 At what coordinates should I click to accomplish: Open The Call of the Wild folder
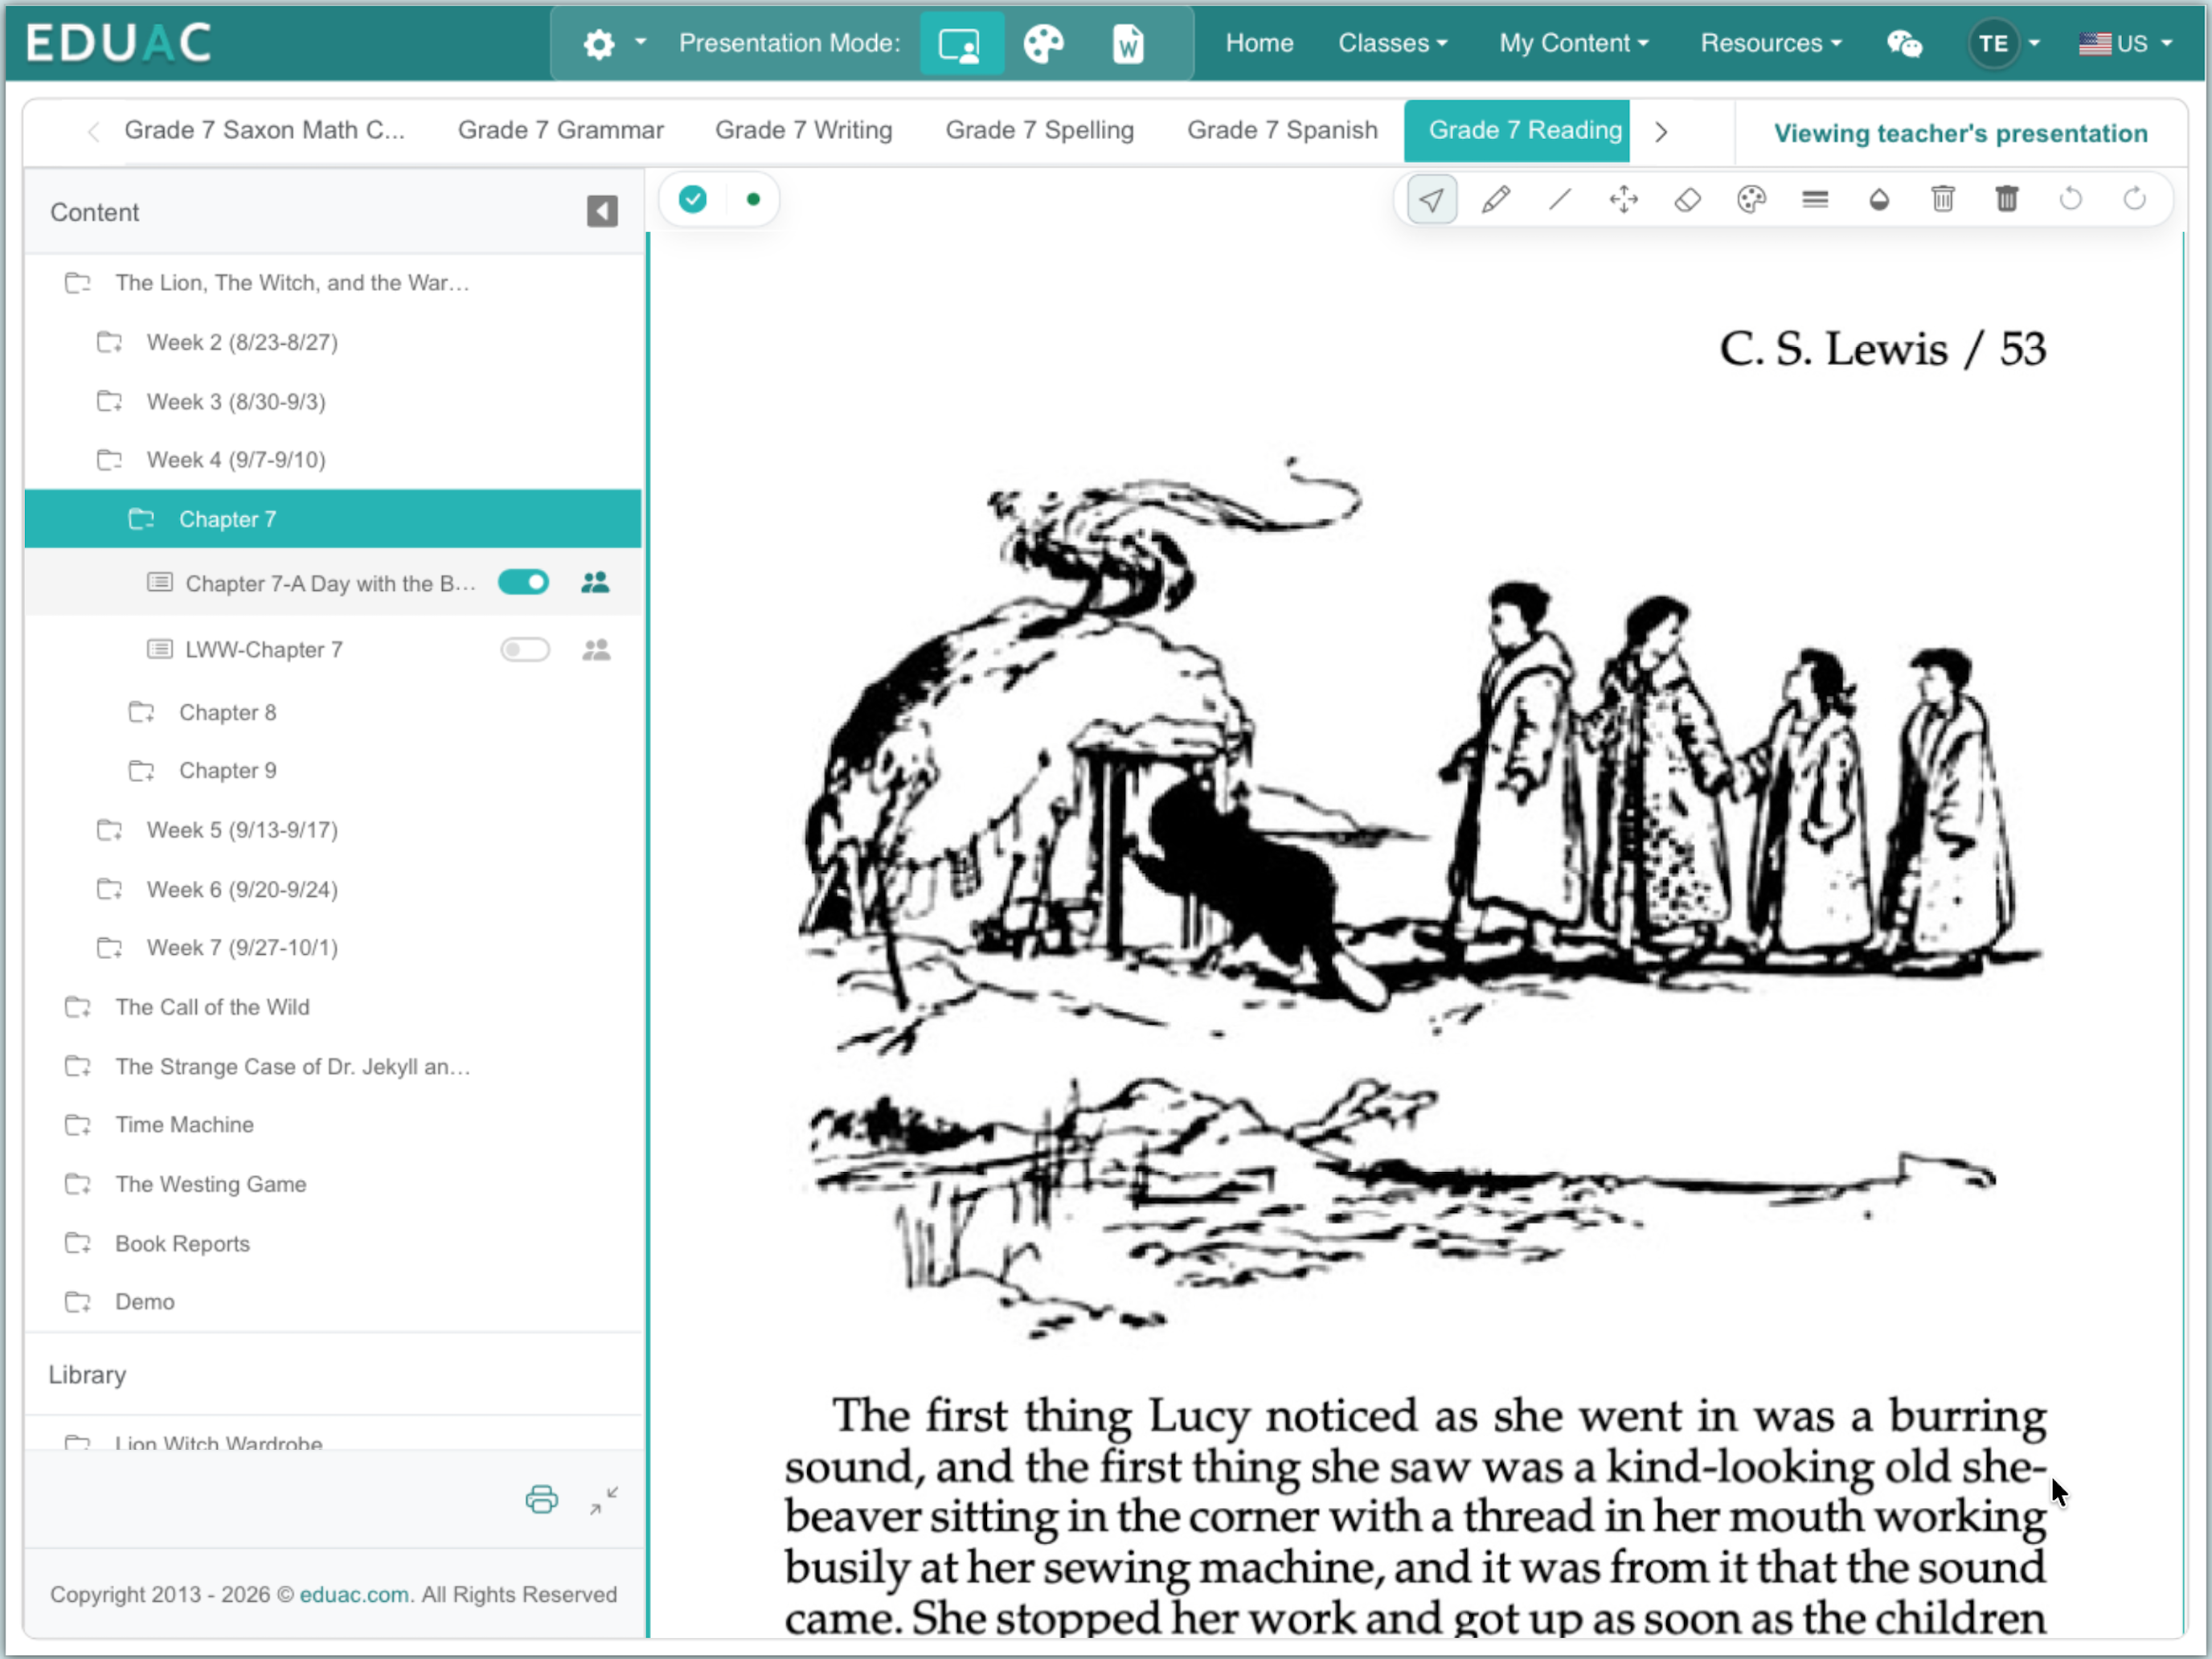coord(212,1007)
